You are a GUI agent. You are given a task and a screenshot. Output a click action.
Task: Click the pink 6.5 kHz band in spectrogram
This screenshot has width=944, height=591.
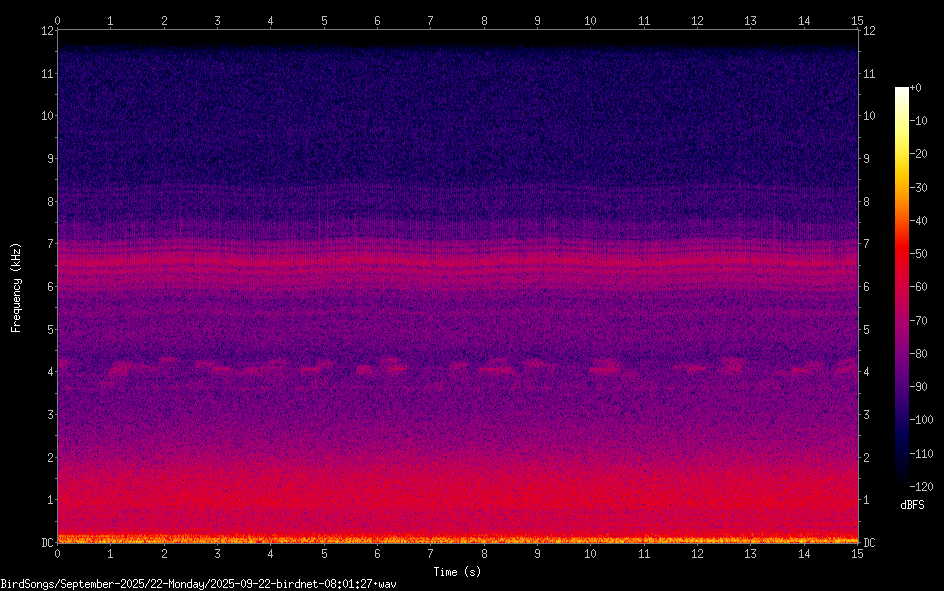[458, 262]
